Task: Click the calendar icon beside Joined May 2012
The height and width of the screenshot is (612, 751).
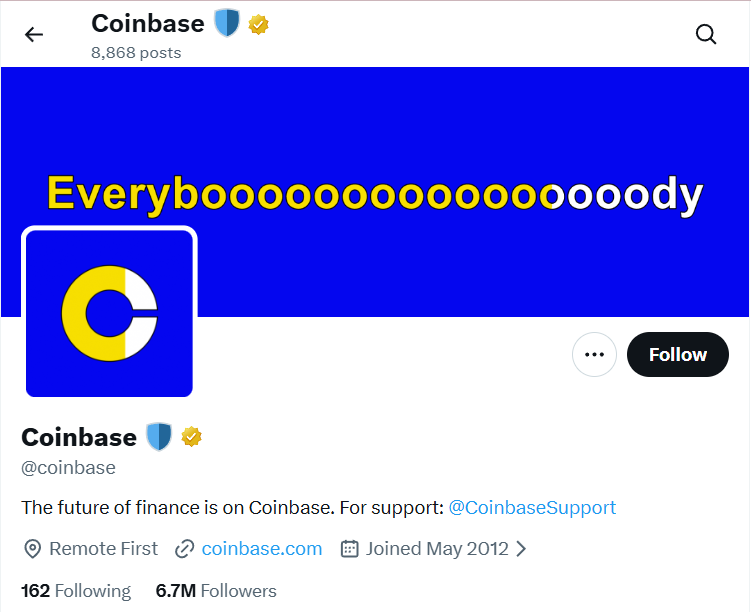Action: click(349, 549)
